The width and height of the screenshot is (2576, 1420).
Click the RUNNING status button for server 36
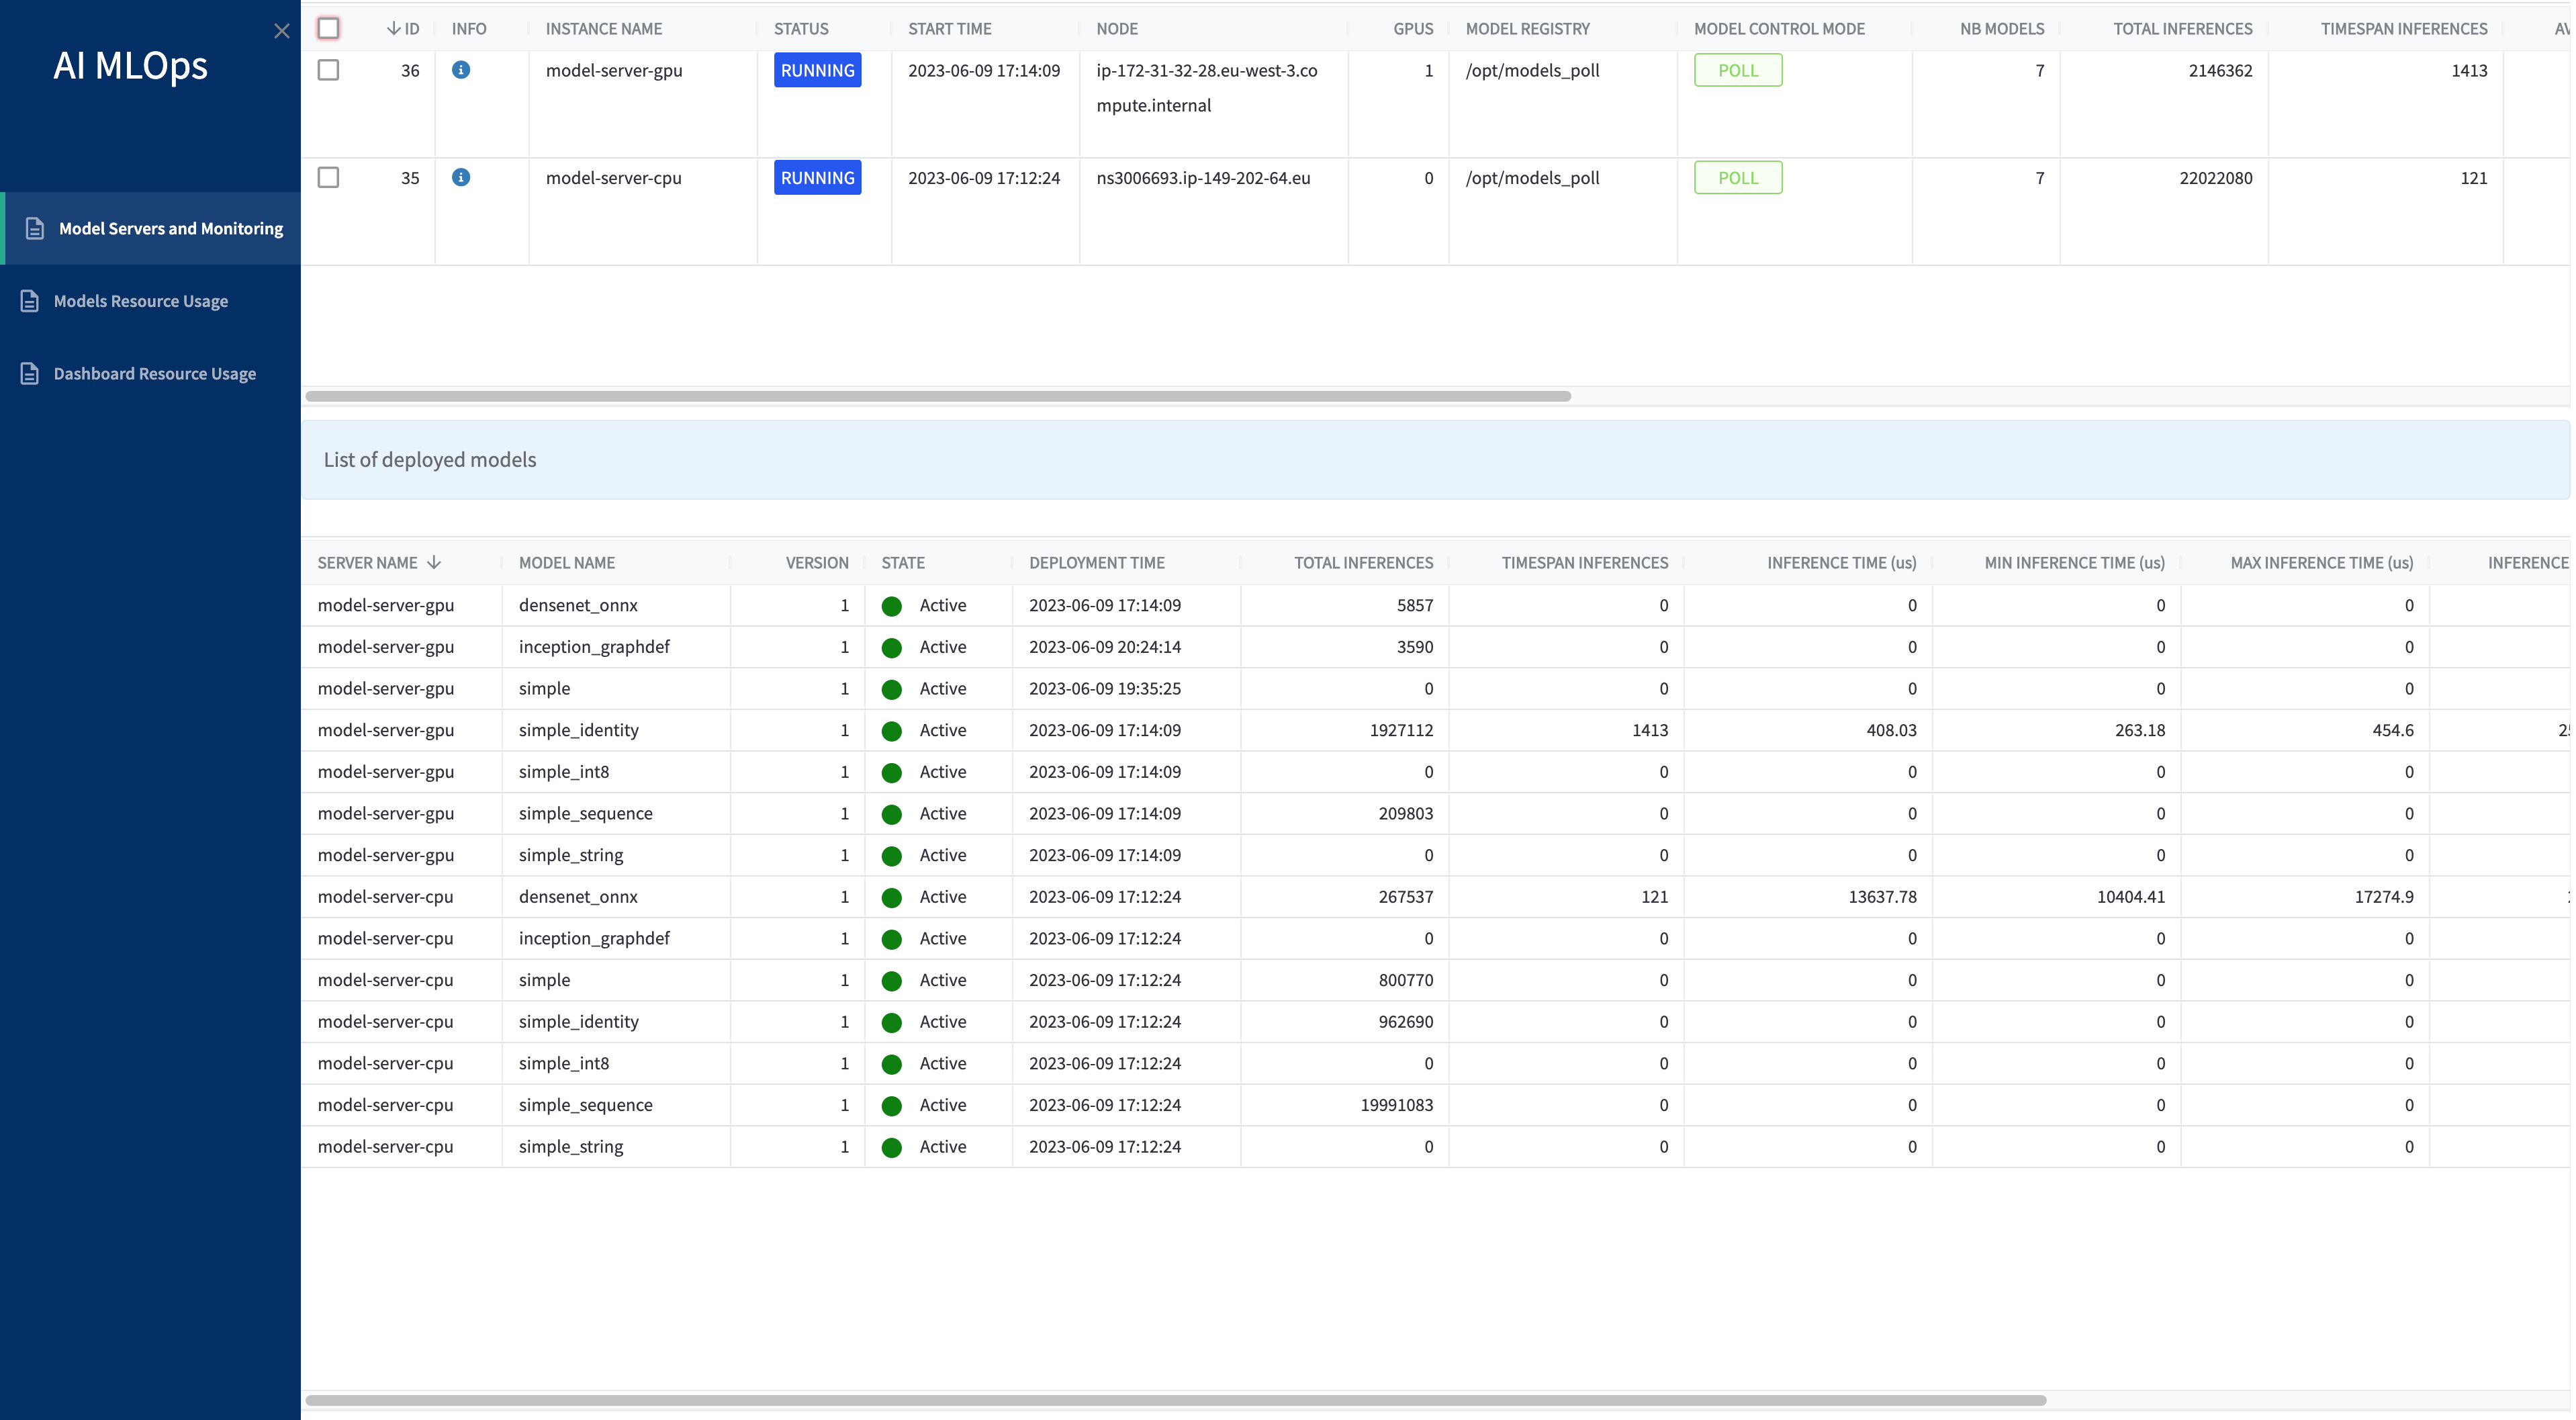coord(816,70)
